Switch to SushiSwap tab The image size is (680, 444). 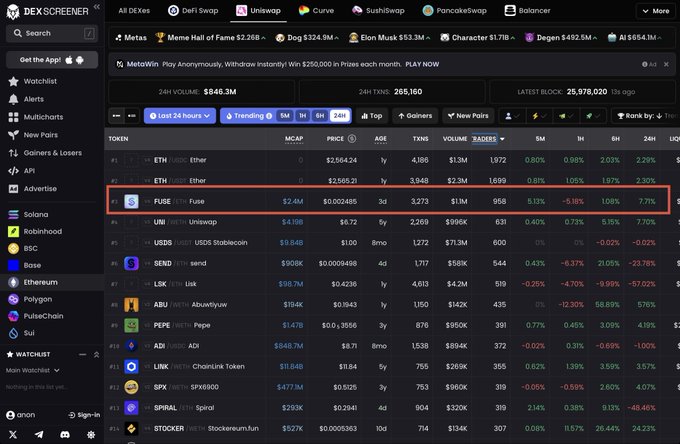coord(378,10)
